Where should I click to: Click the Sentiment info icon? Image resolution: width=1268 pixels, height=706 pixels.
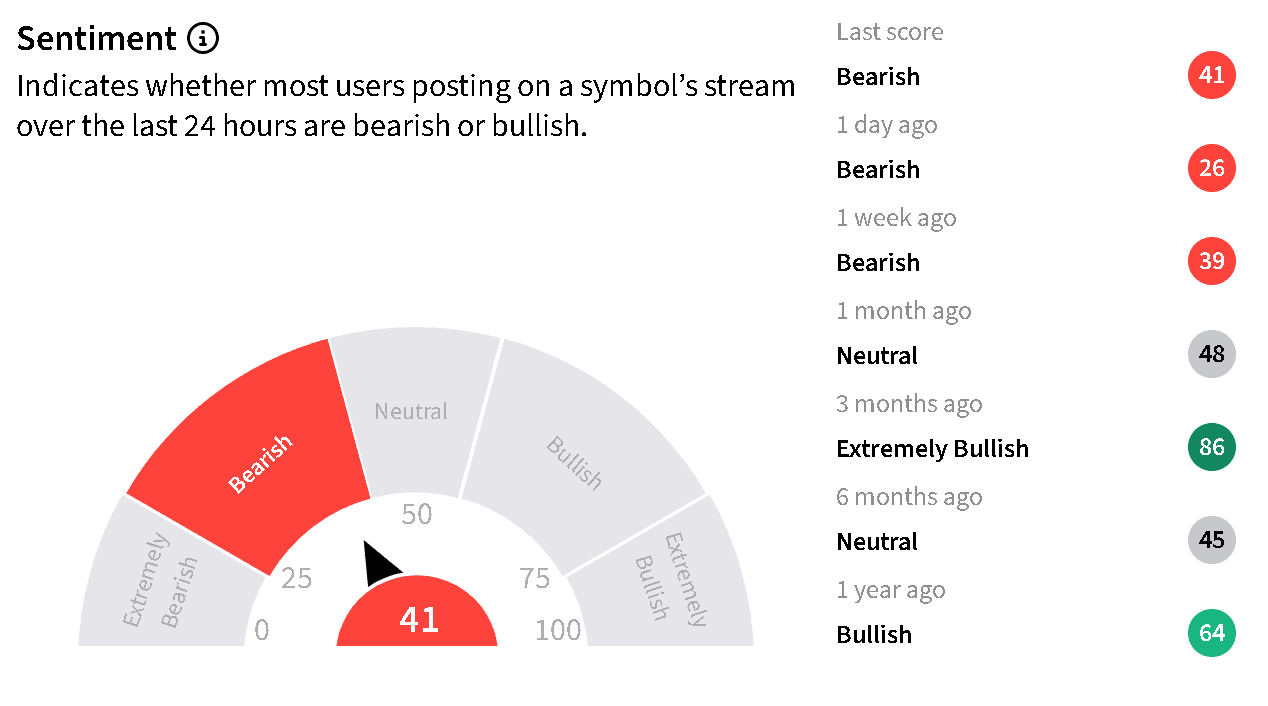pyautogui.click(x=203, y=39)
